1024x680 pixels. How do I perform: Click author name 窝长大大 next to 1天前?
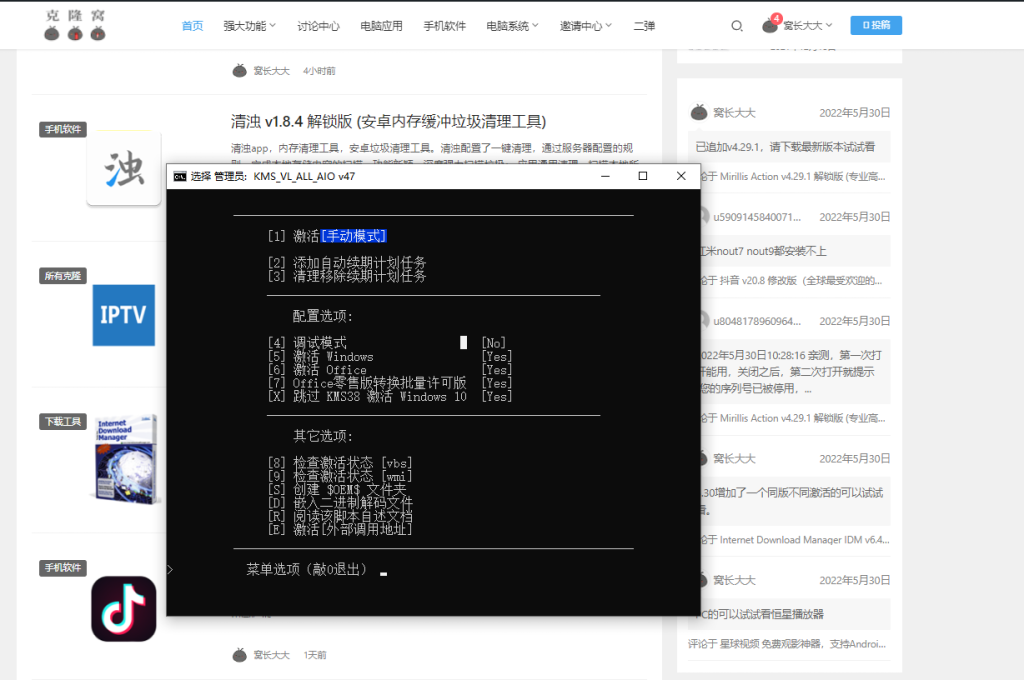(x=272, y=655)
